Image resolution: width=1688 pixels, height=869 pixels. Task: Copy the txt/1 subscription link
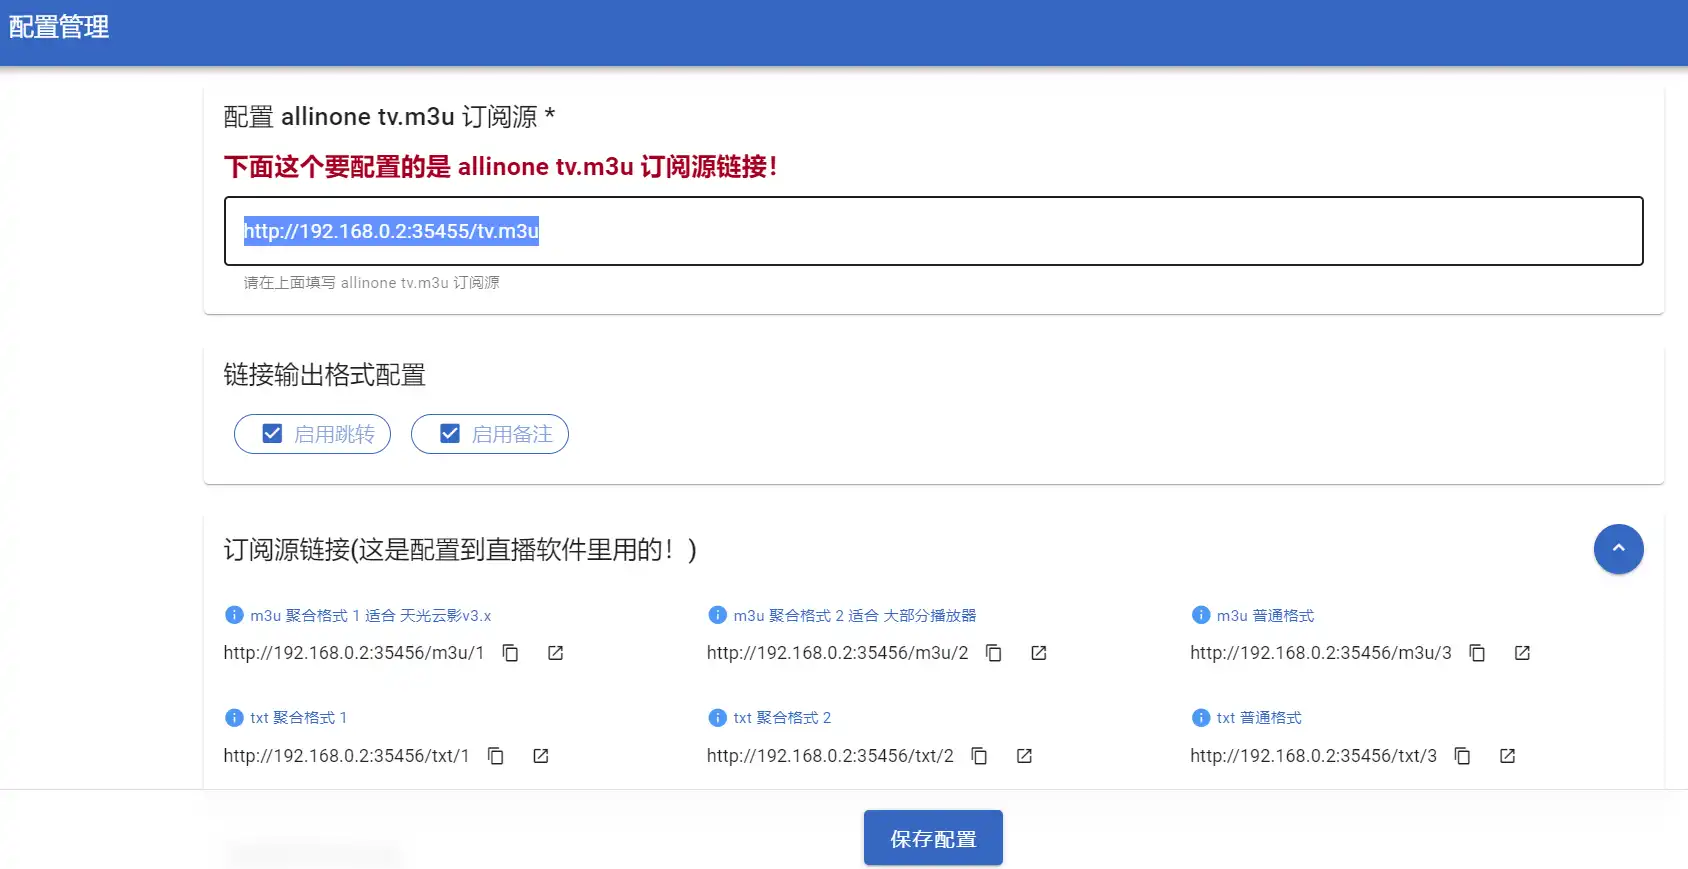pos(495,756)
